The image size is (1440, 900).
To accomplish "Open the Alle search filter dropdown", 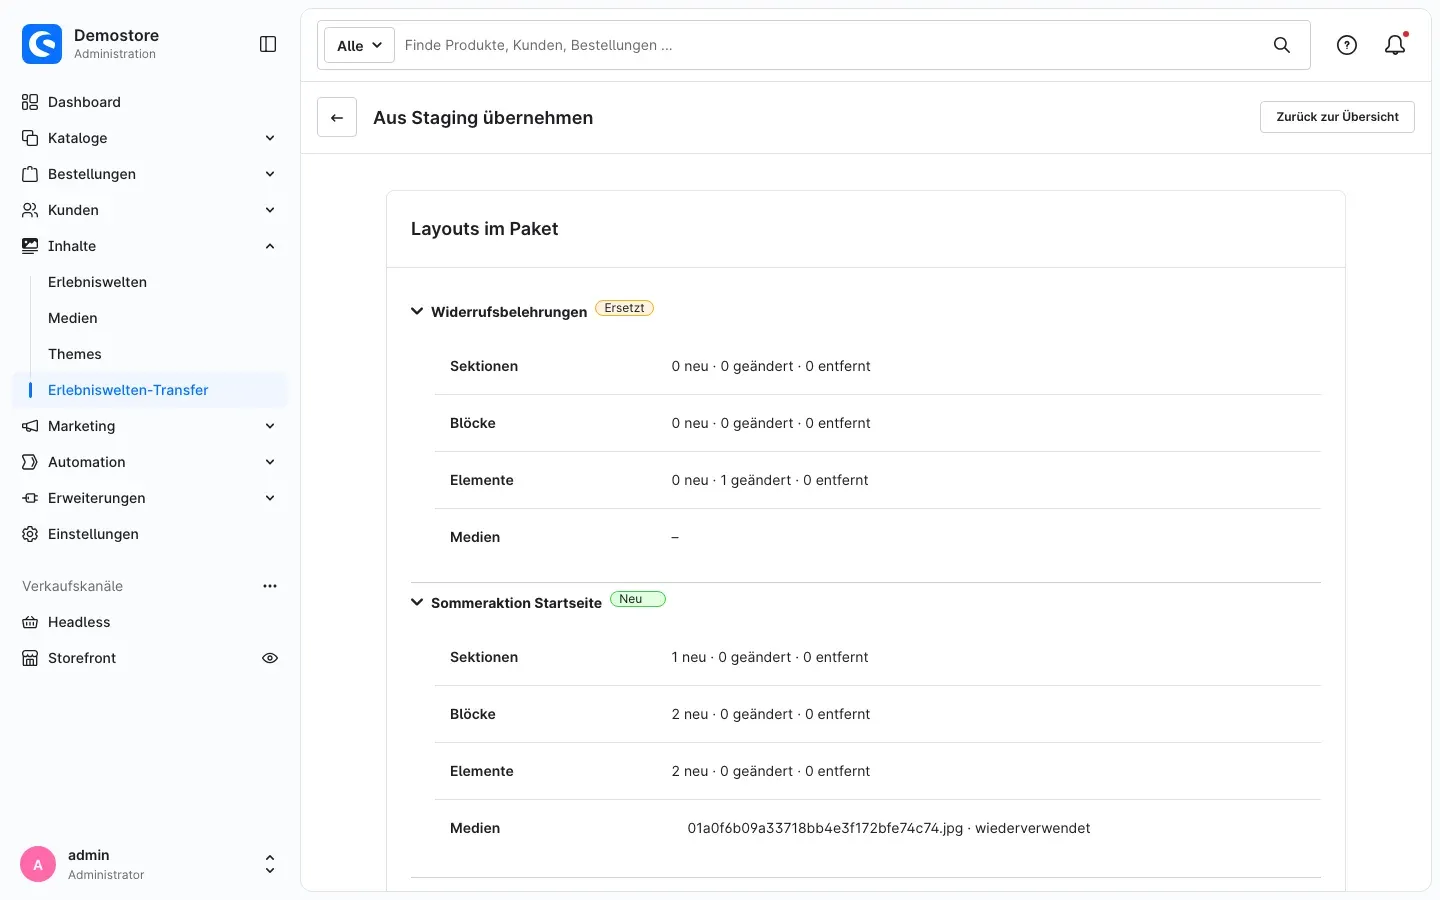I will pos(360,45).
